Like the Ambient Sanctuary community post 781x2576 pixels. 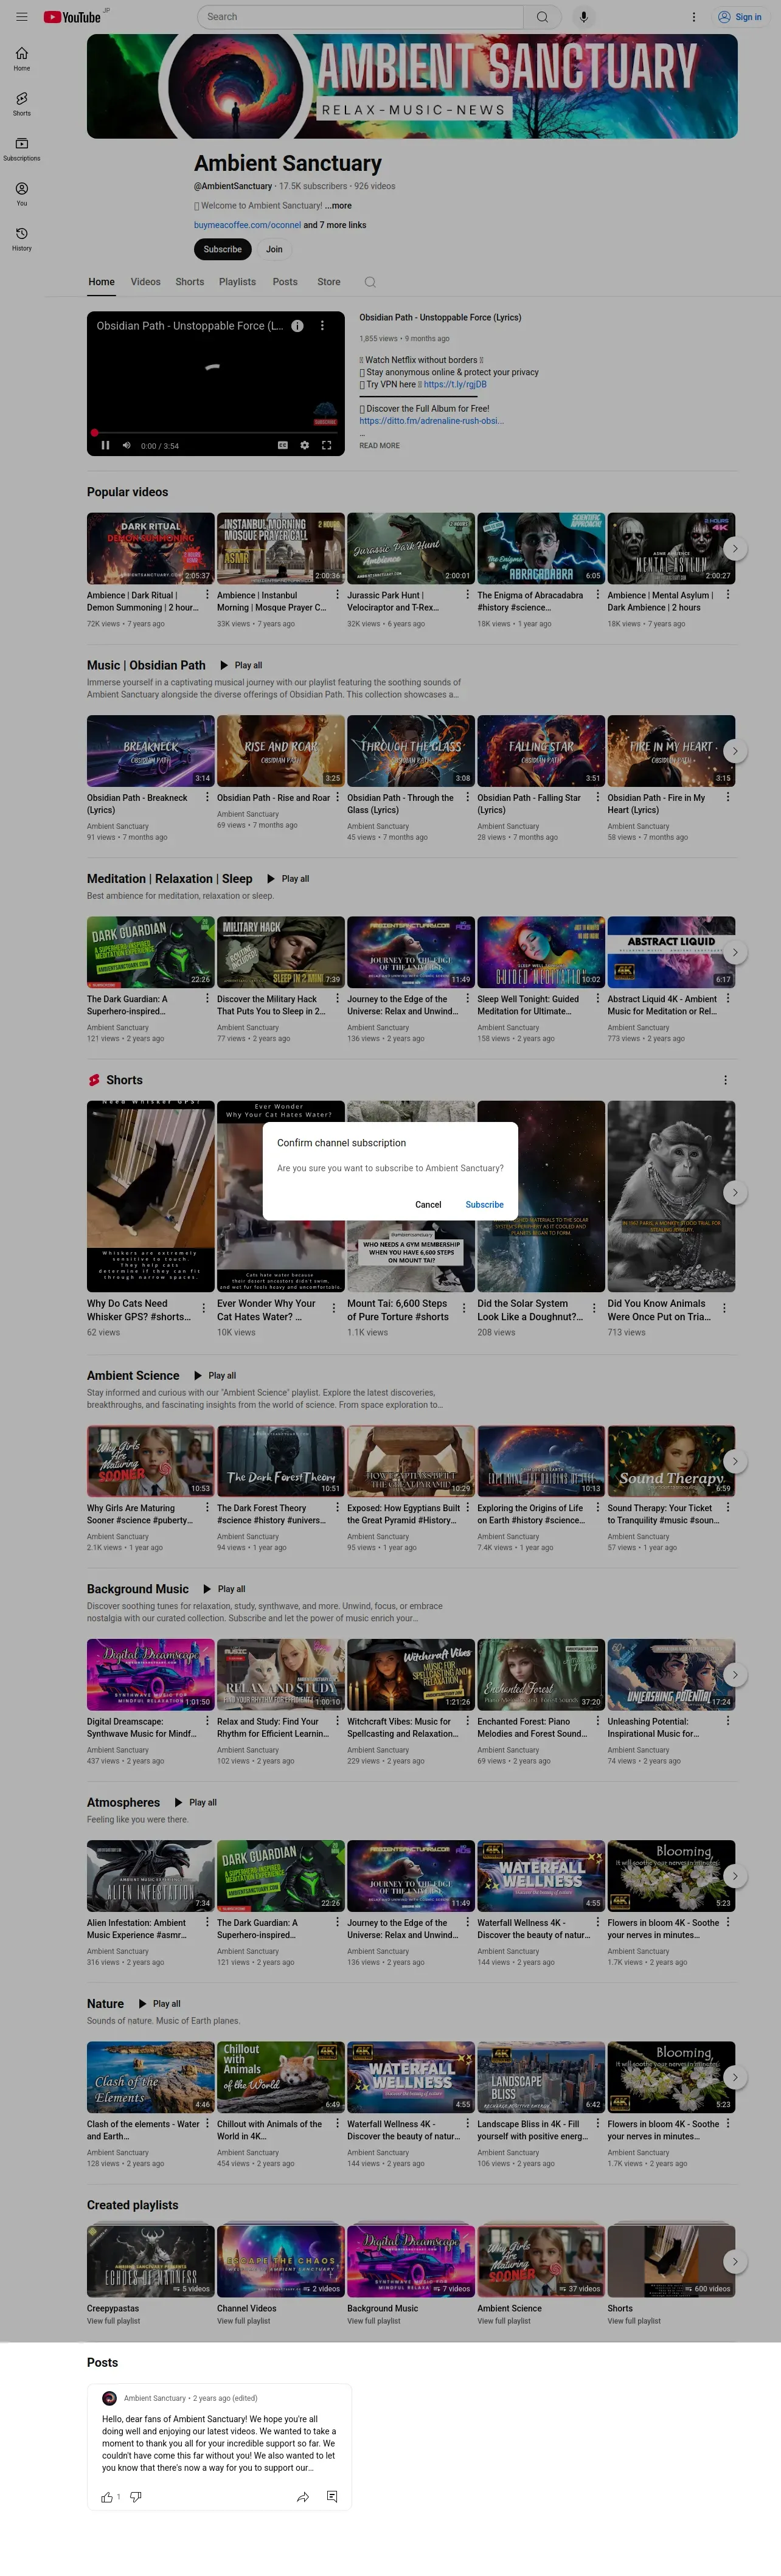coord(107,2496)
